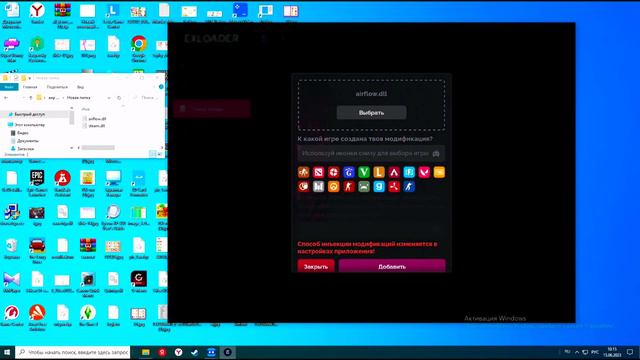The width and height of the screenshot is (640, 360).
Task: Select the orange circle game icon
Action: pos(333,187)
